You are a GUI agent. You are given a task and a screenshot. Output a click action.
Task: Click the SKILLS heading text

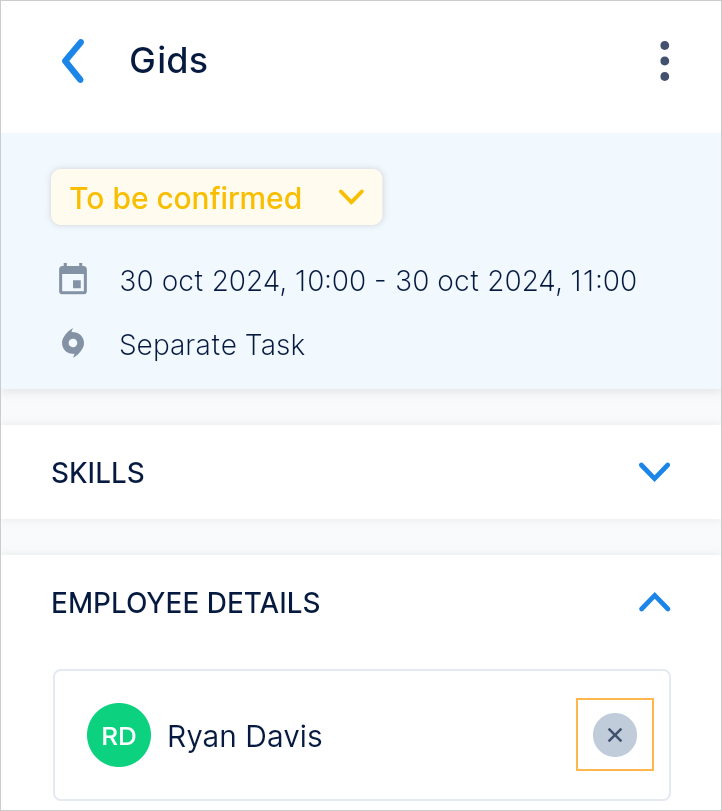point(98,473)
